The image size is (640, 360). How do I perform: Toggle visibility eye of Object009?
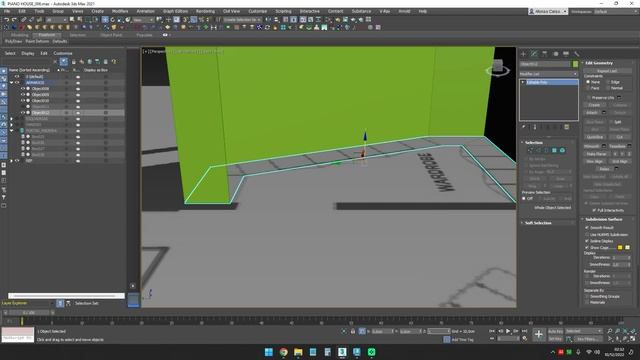pyautogui.click(x=23, y=95)
